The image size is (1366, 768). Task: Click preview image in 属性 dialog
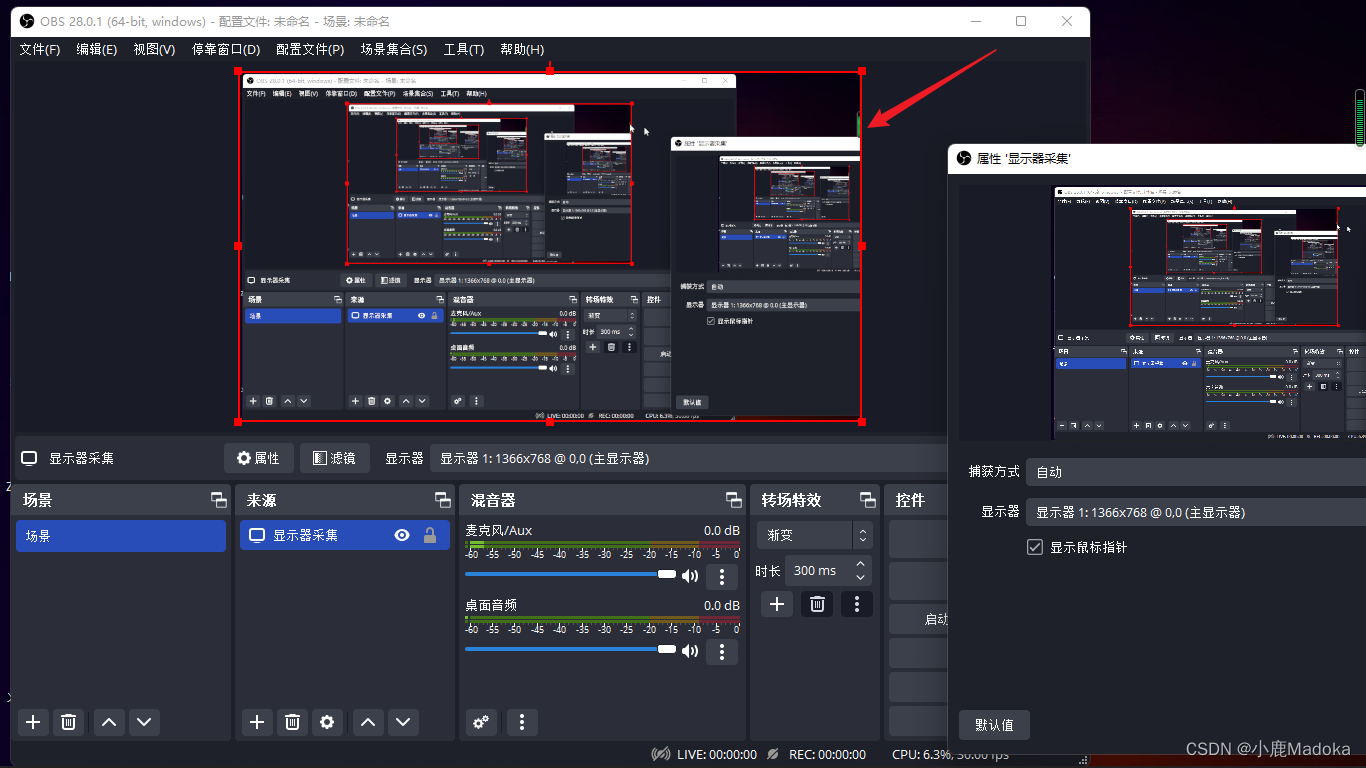coord(1209,312)
